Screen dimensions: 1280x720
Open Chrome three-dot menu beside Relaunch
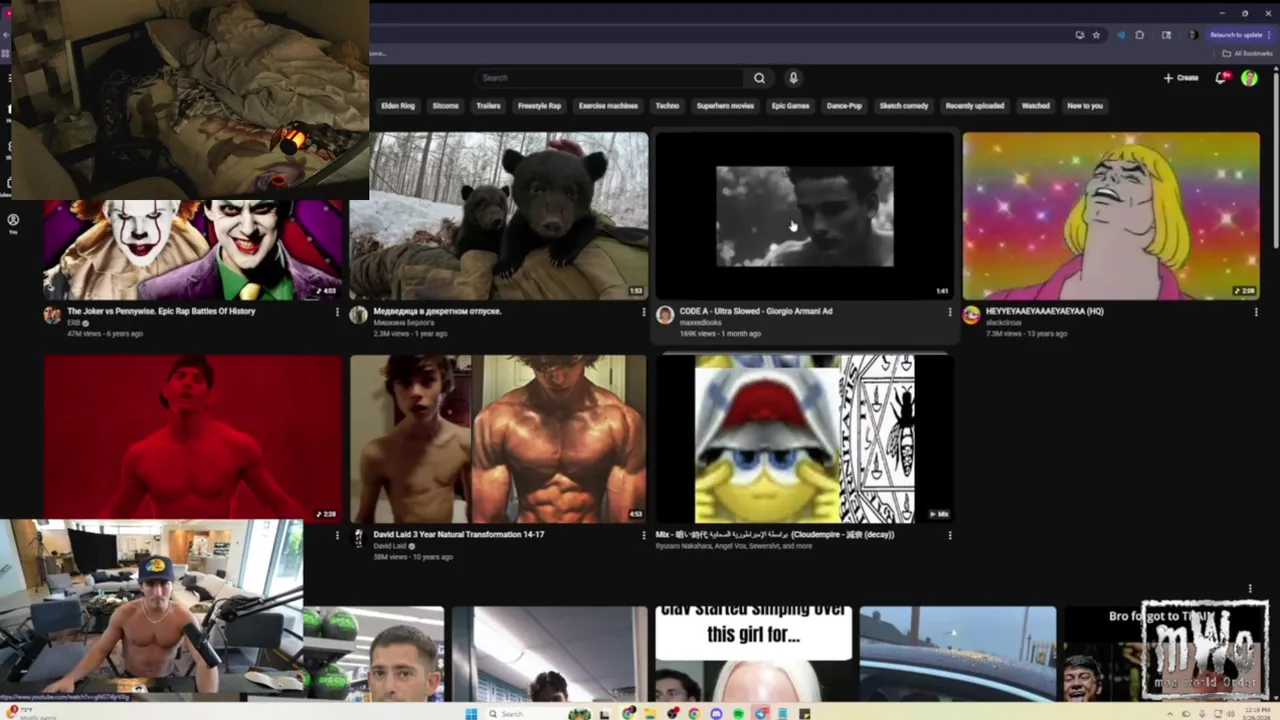click(x=1269, y=35)
